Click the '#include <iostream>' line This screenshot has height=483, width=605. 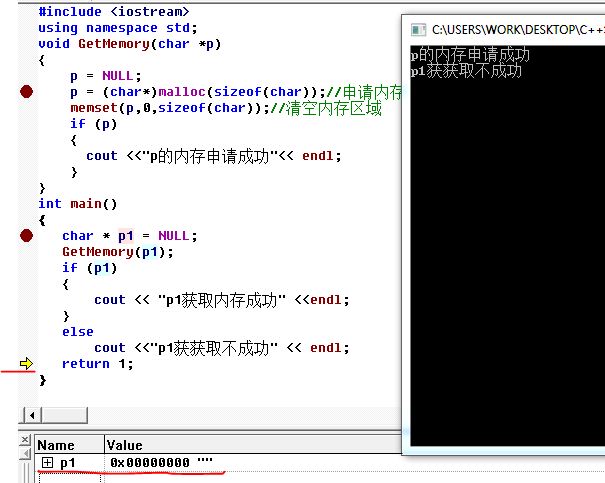tap(114, 12)
